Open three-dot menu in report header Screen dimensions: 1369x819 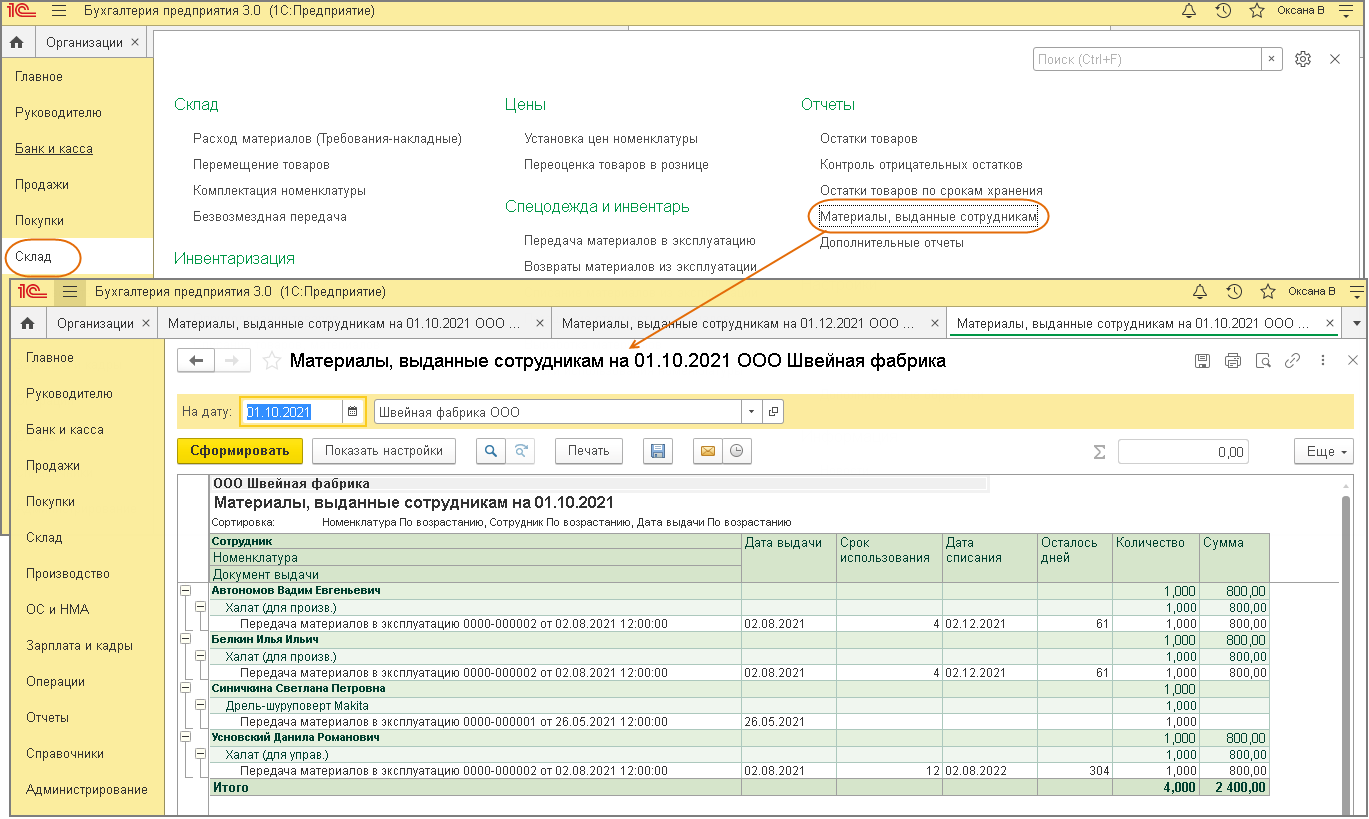pos(1323,360)
